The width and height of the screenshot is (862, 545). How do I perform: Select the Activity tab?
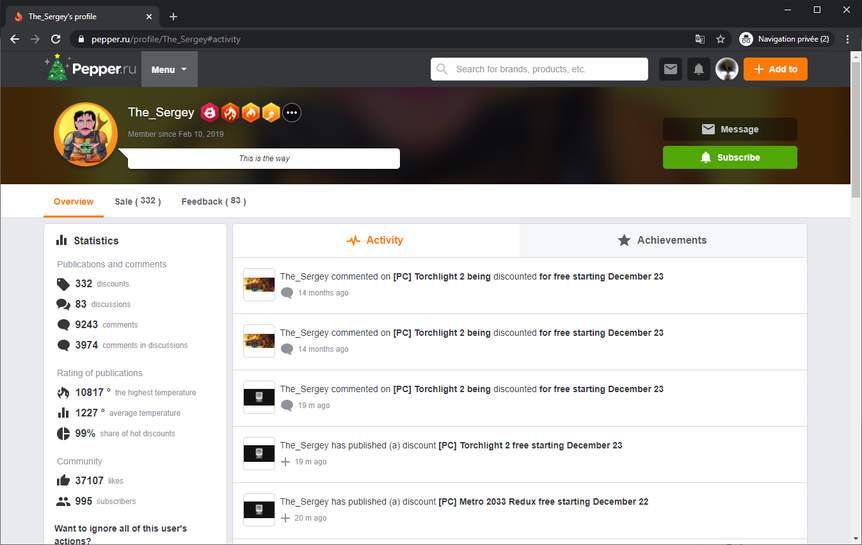coord(376,240)
